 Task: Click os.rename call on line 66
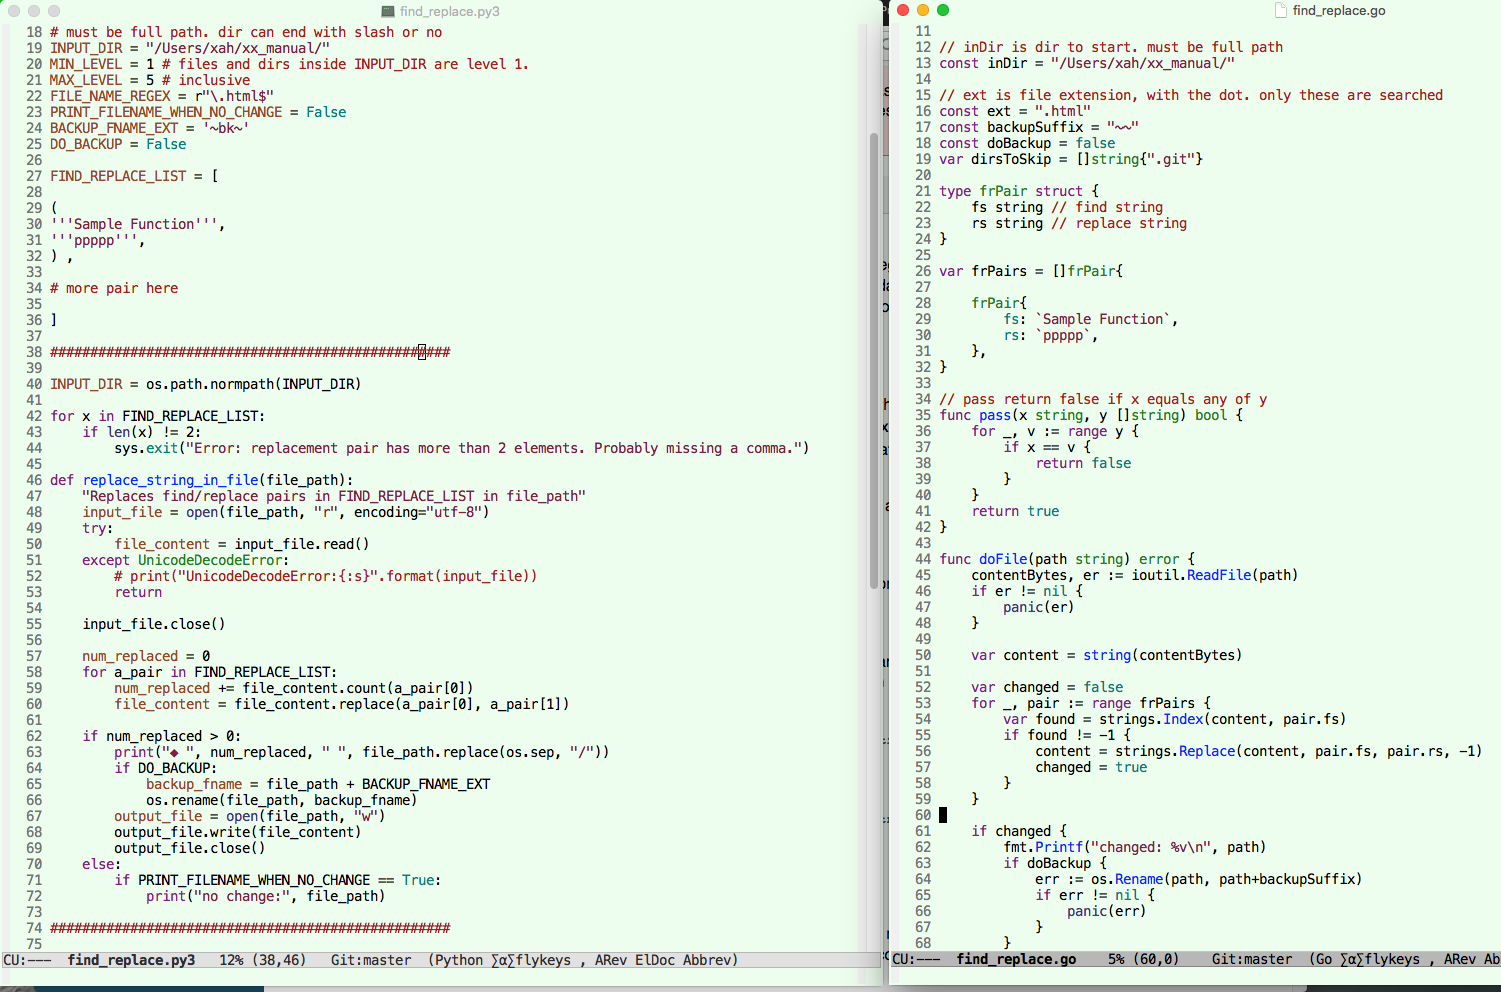[x=282, y=800]
